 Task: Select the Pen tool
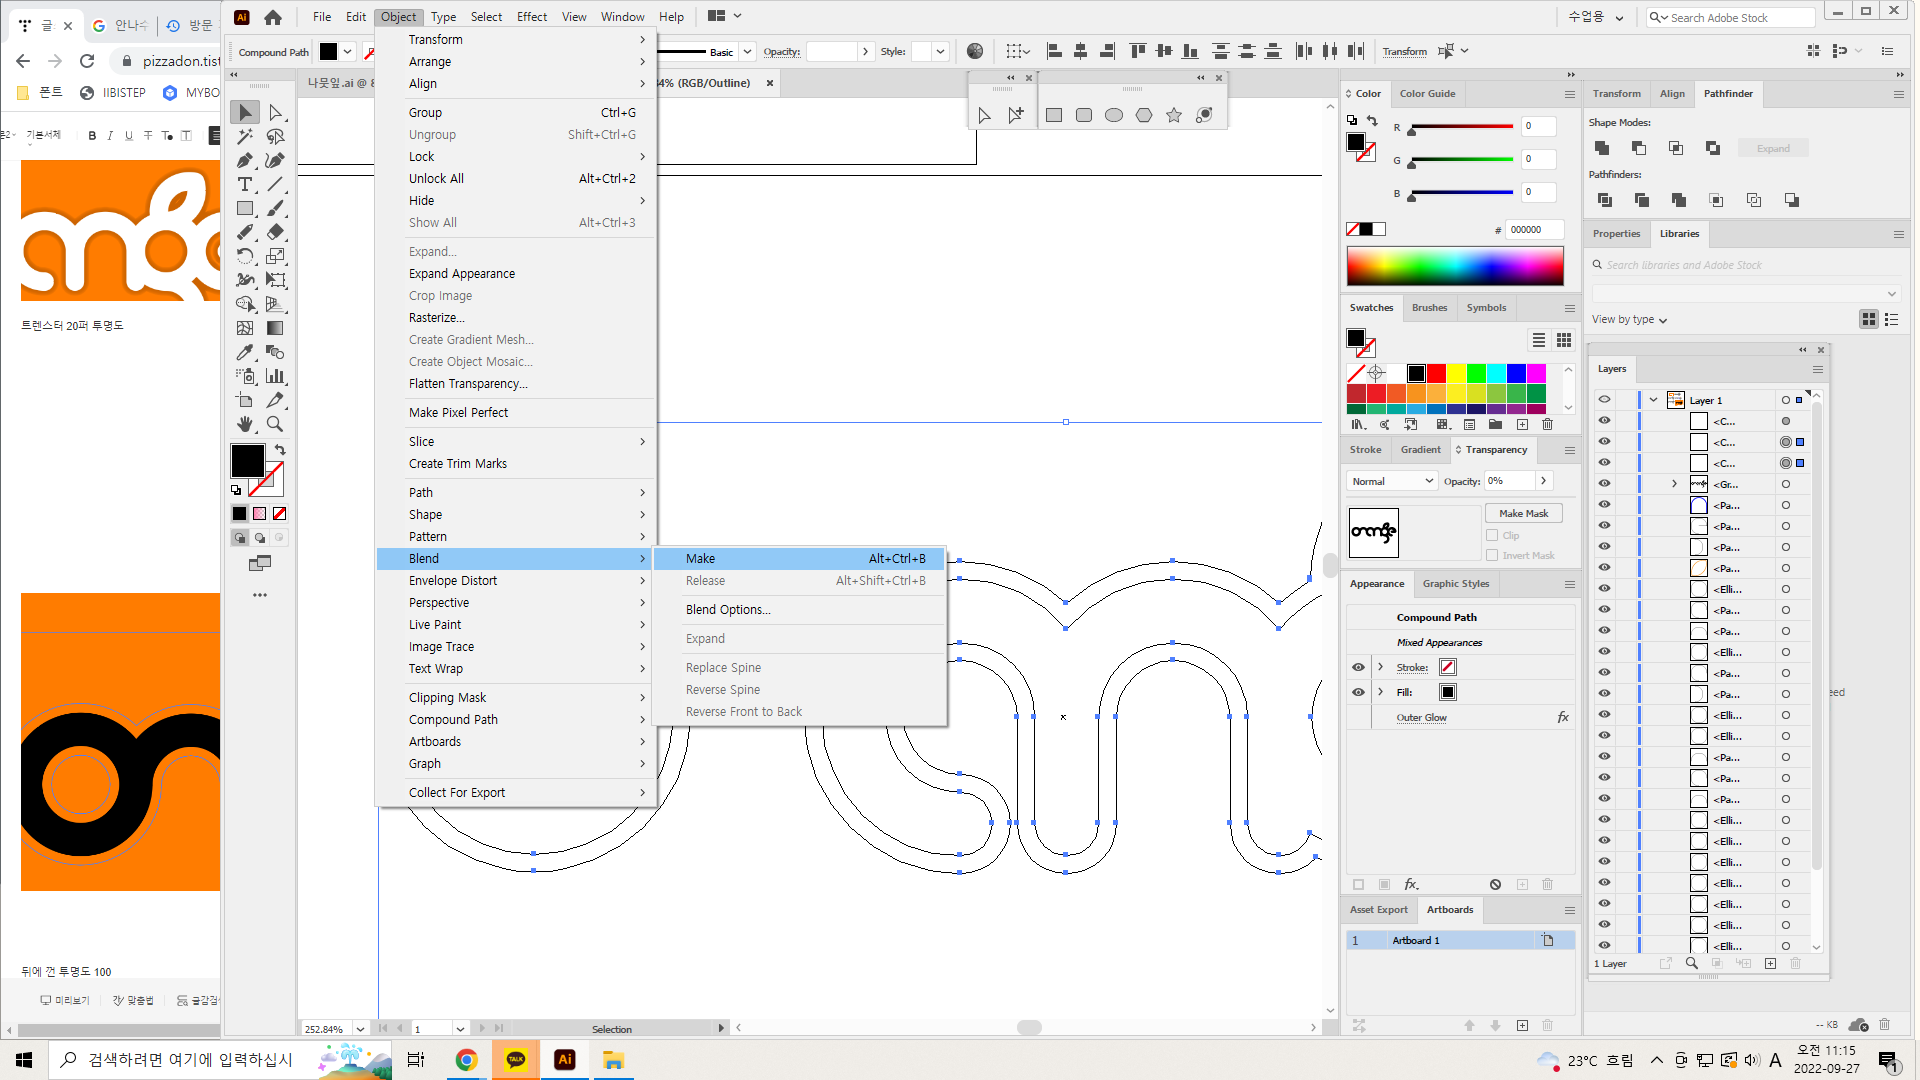coord(245,161)
